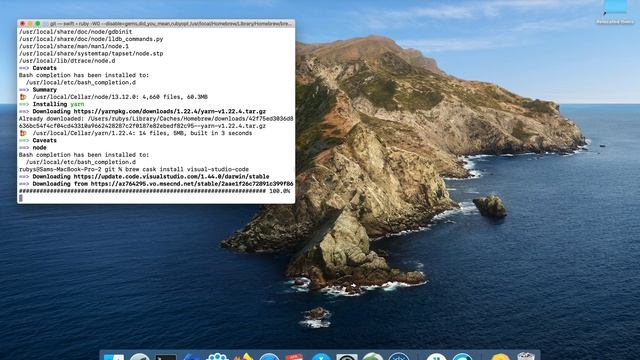Click the 'Summary' heading in Terminal output
The image size is (640, 360).
click(44, 90)
